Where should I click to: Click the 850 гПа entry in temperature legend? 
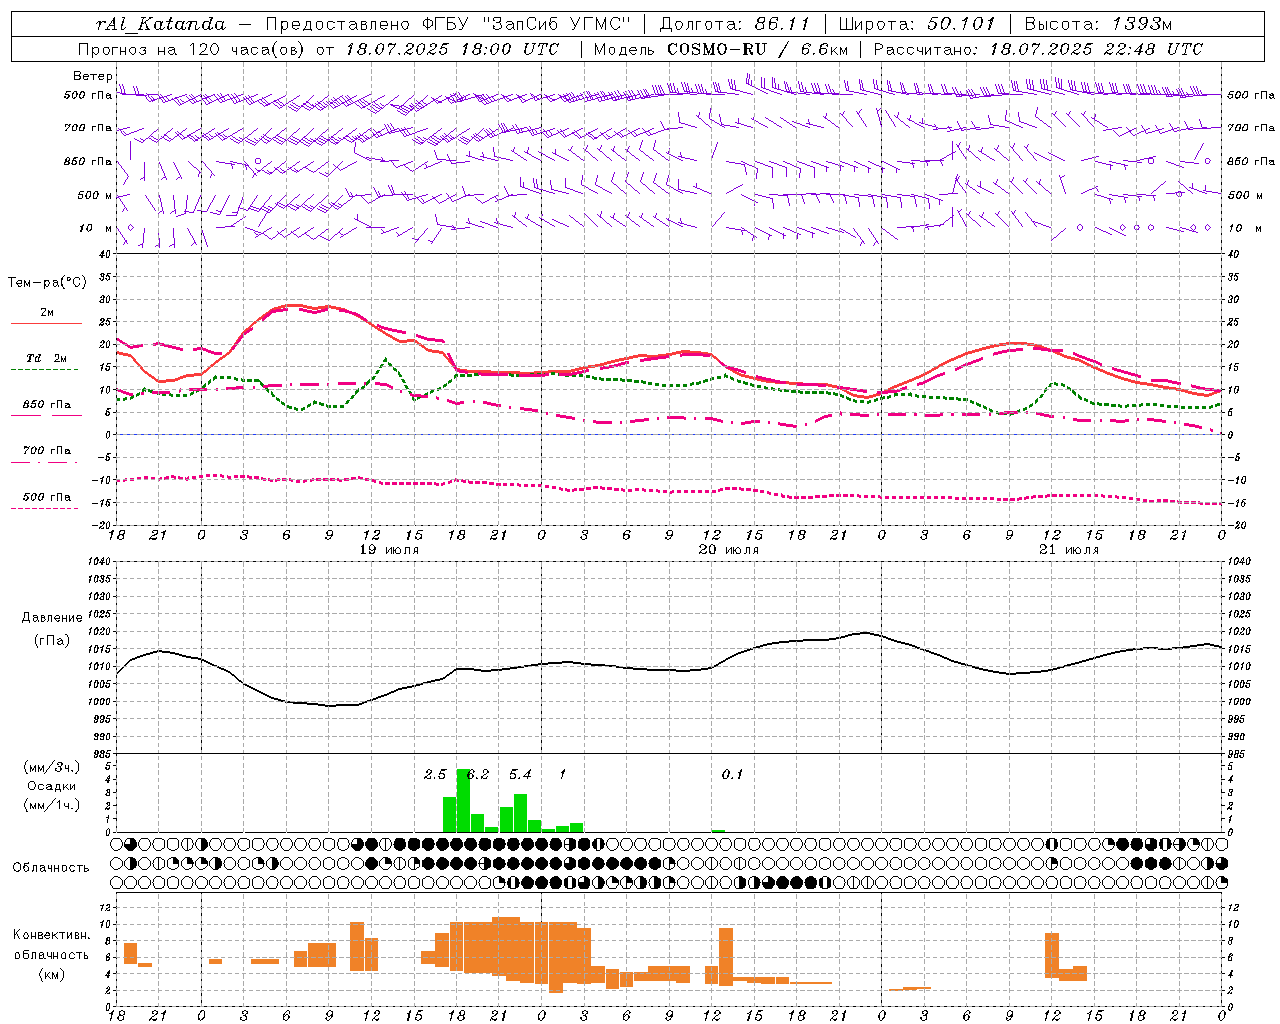pyautogui.click(x=47, y=404)
